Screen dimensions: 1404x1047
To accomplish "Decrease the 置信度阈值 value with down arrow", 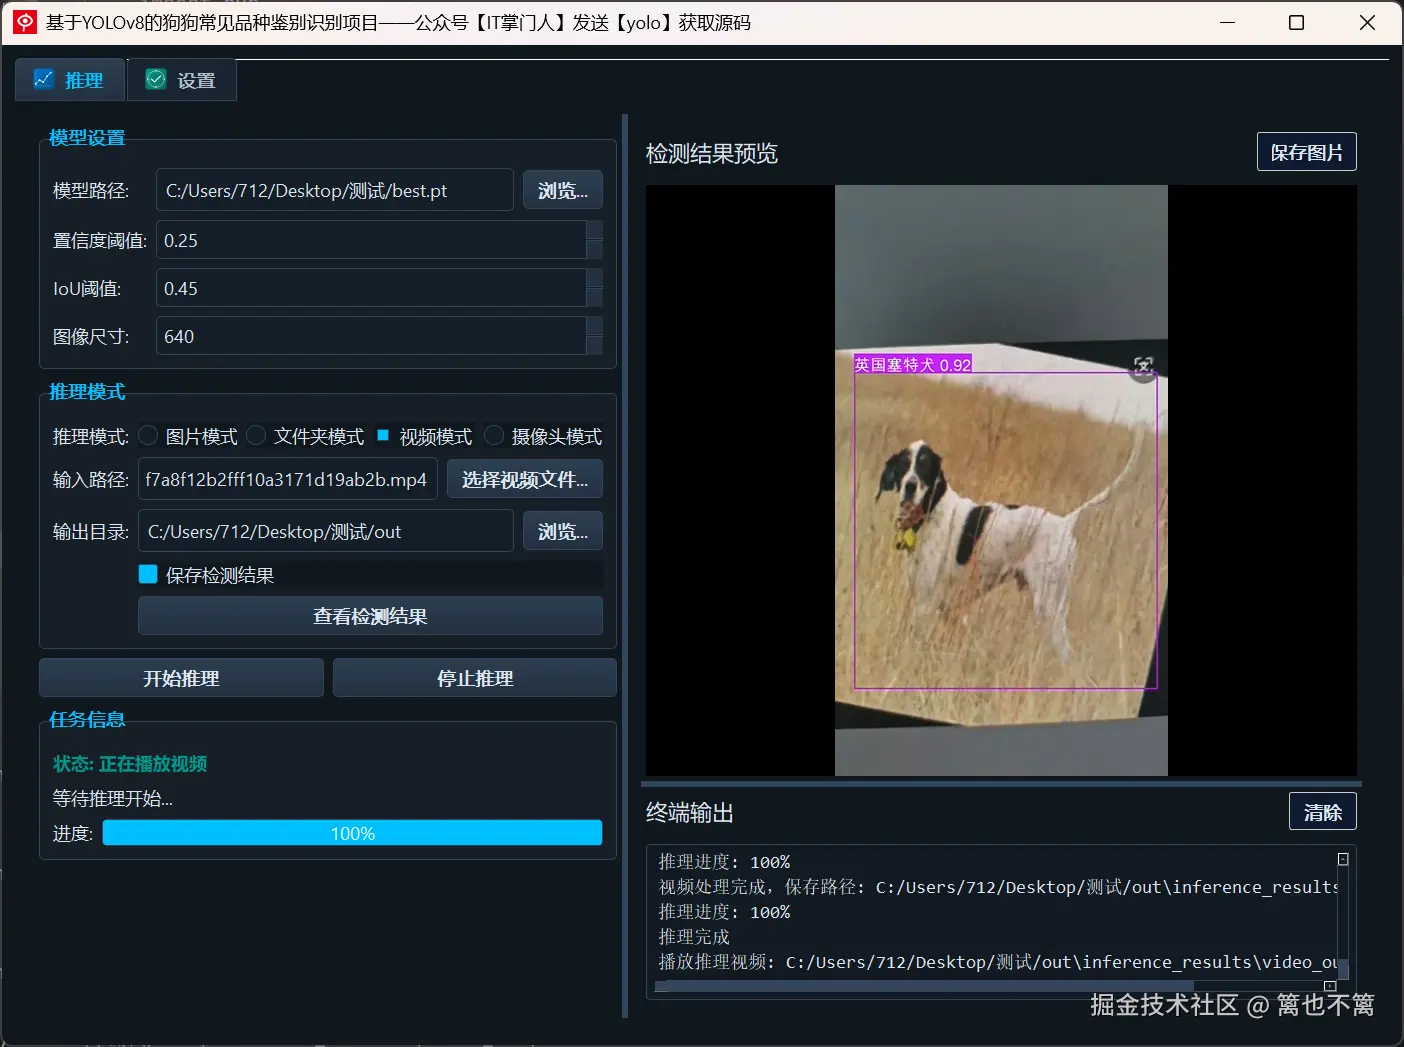I will (594, 250).
